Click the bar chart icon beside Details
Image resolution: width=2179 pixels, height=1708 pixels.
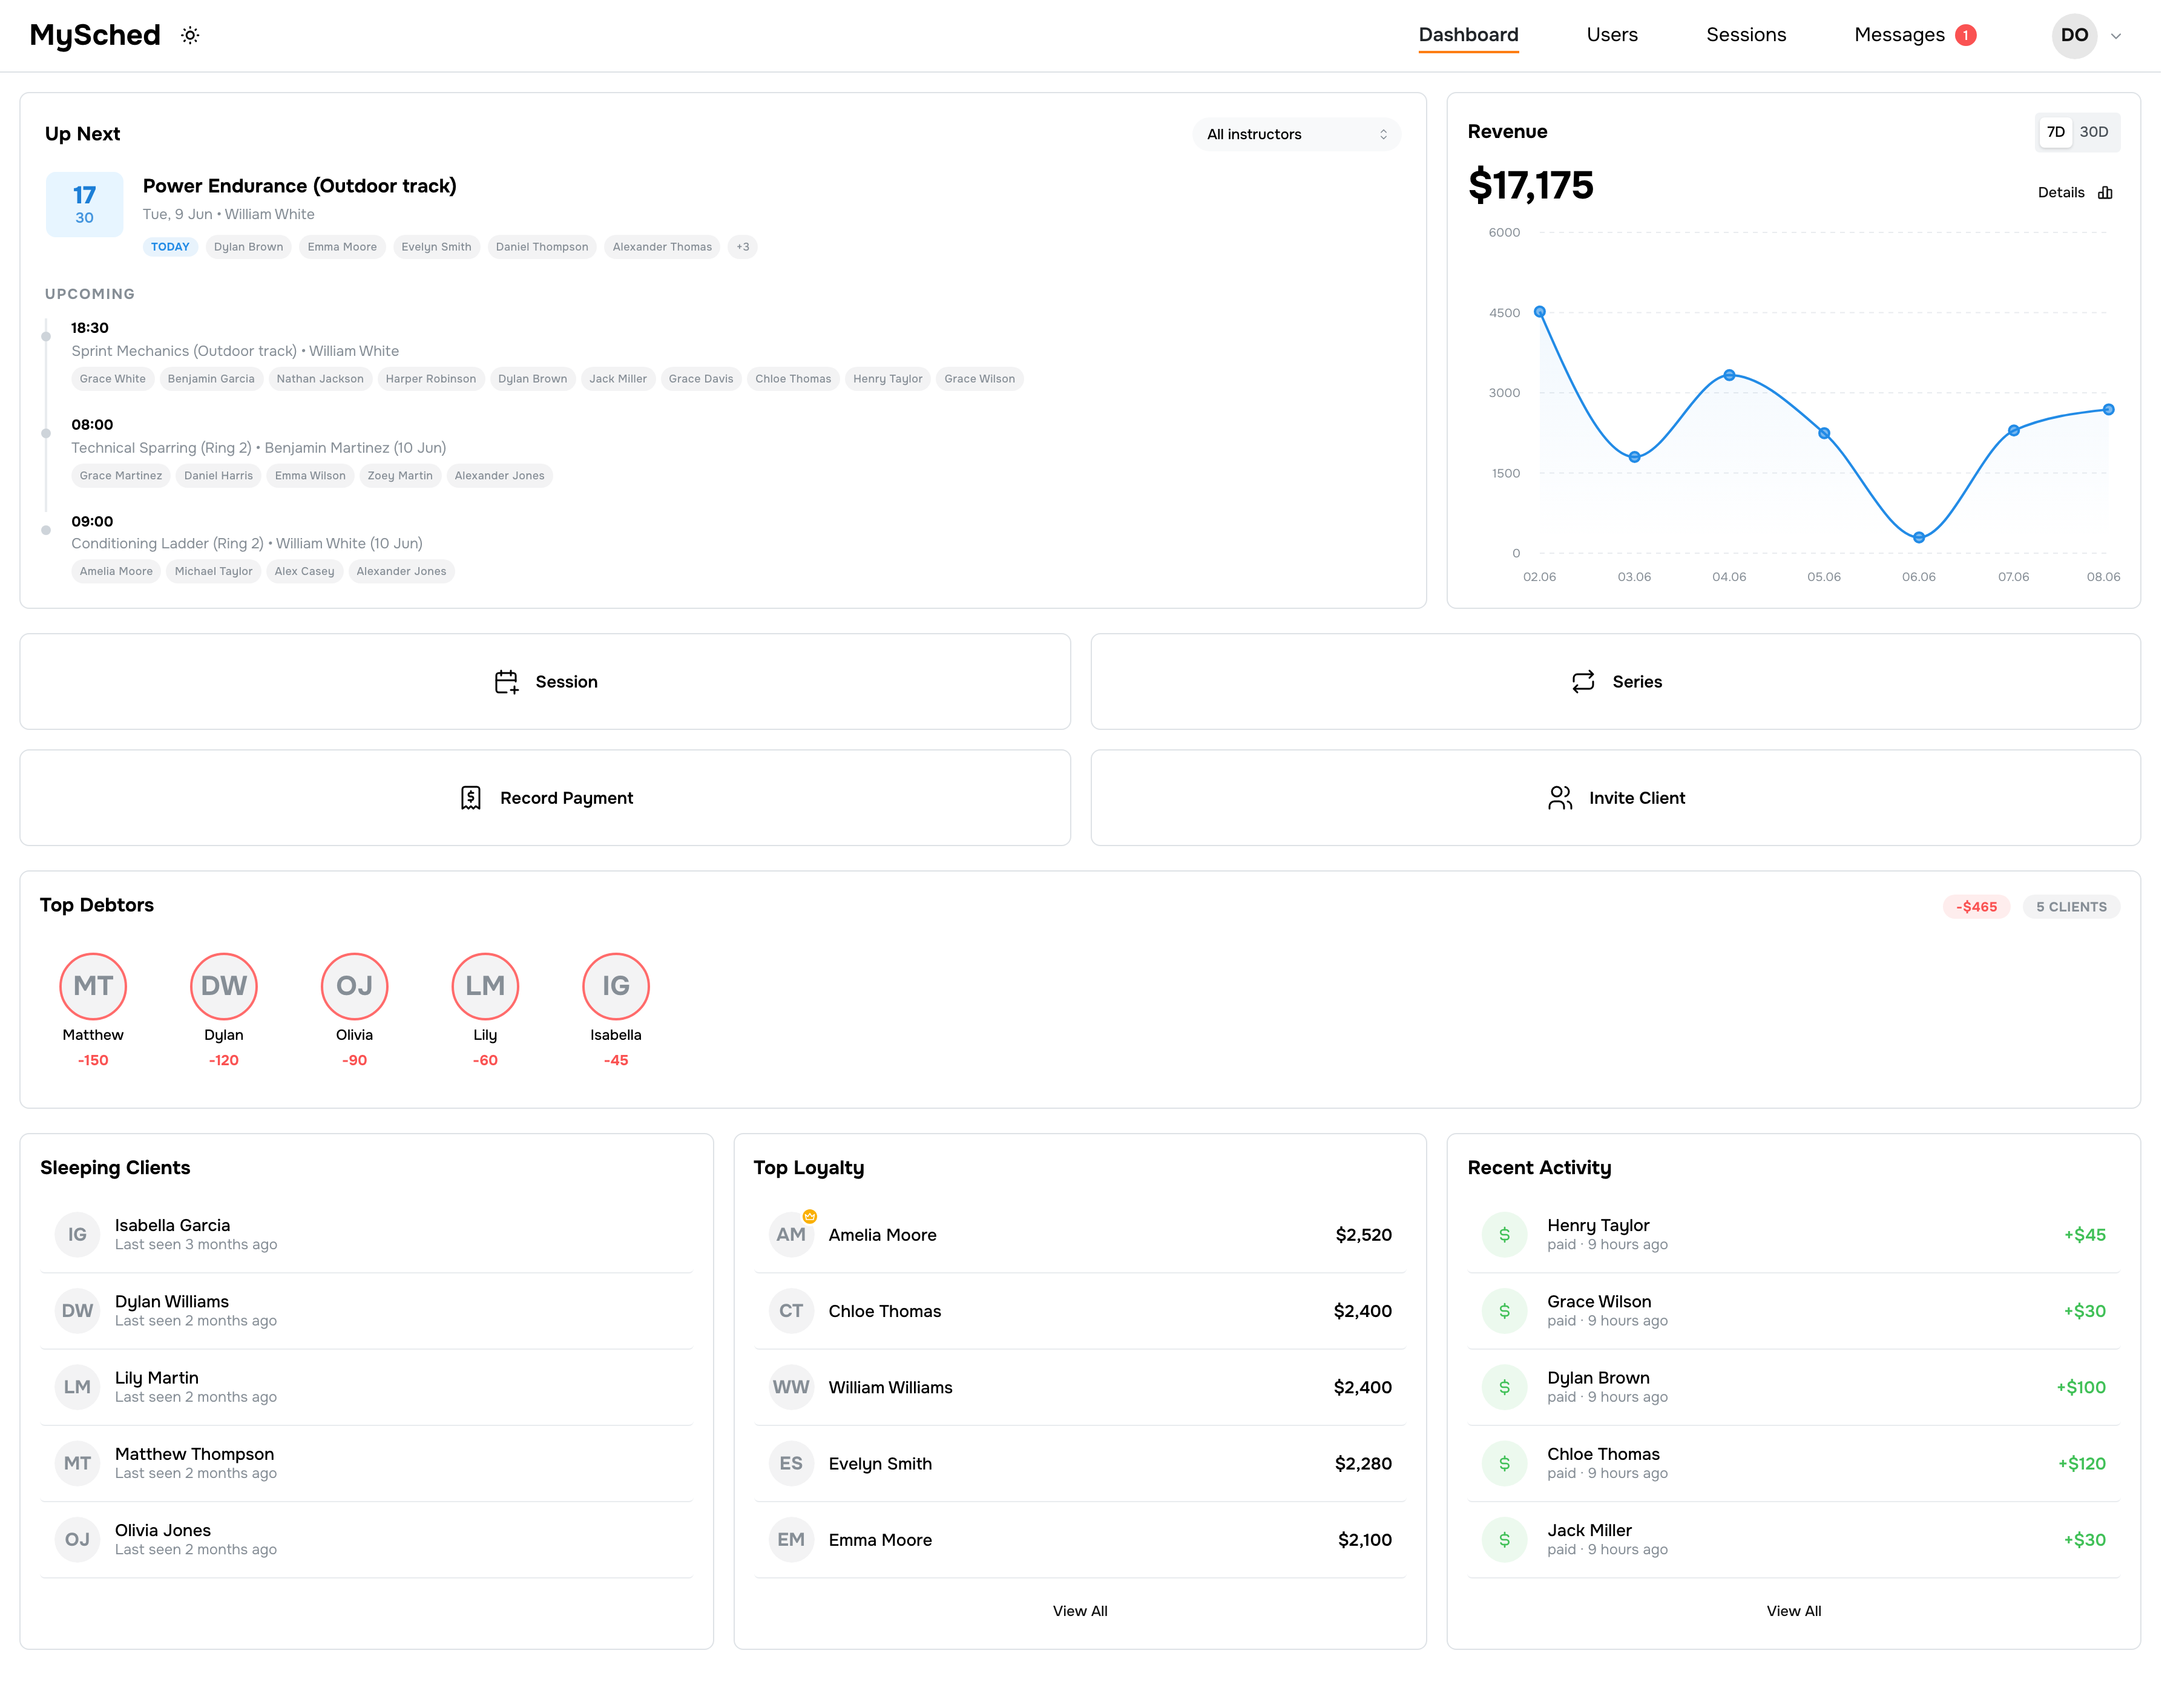[x=2123, y=194]
